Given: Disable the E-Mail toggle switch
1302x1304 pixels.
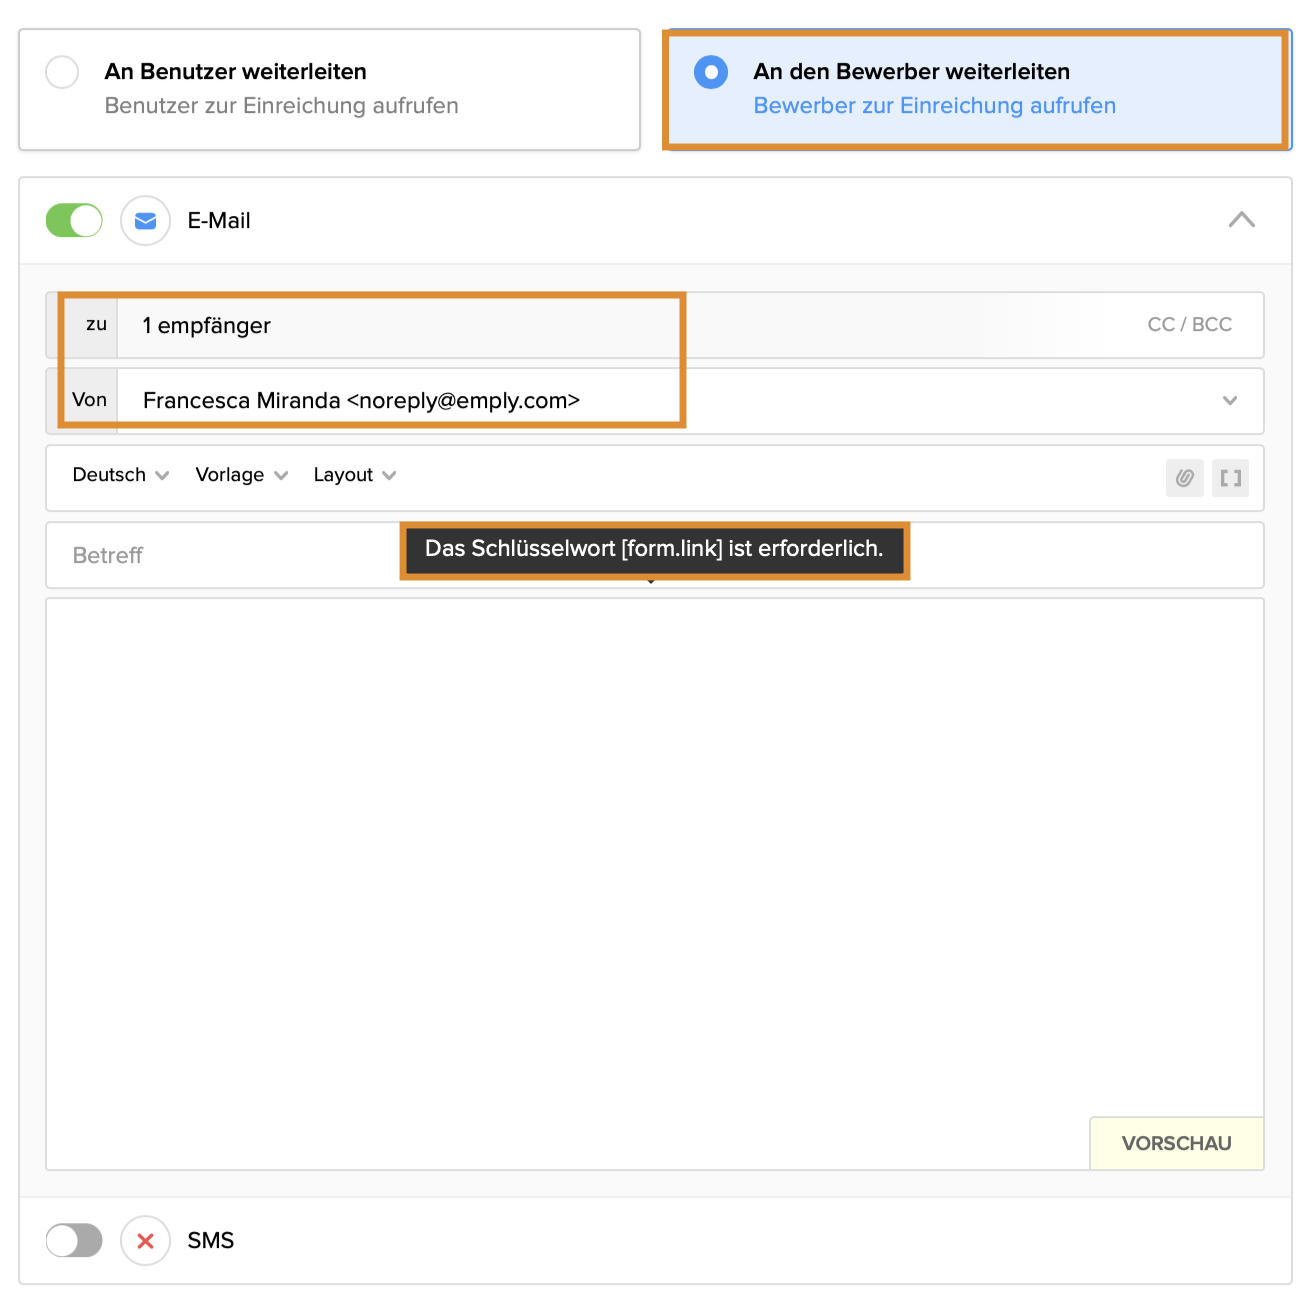Looking at the screenshot, I should pyautogui.click(x=74, y=221).
